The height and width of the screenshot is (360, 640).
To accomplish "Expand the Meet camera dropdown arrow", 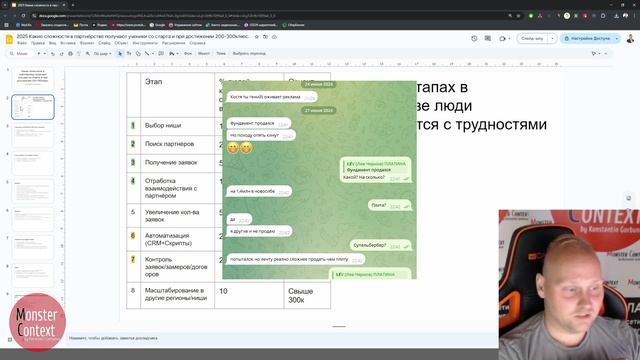I will [509, 38].
